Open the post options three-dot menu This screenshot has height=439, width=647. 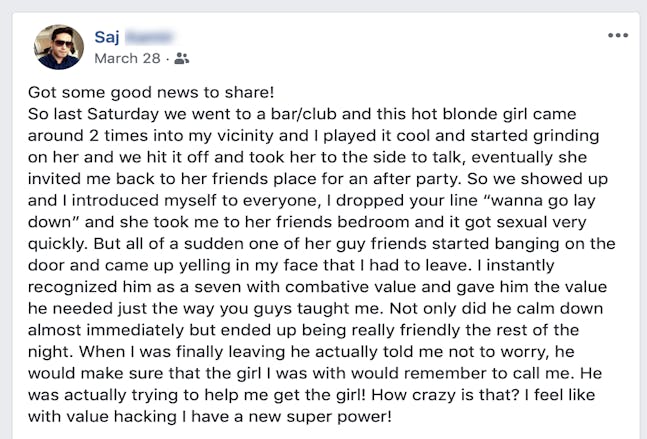(618, 35)
